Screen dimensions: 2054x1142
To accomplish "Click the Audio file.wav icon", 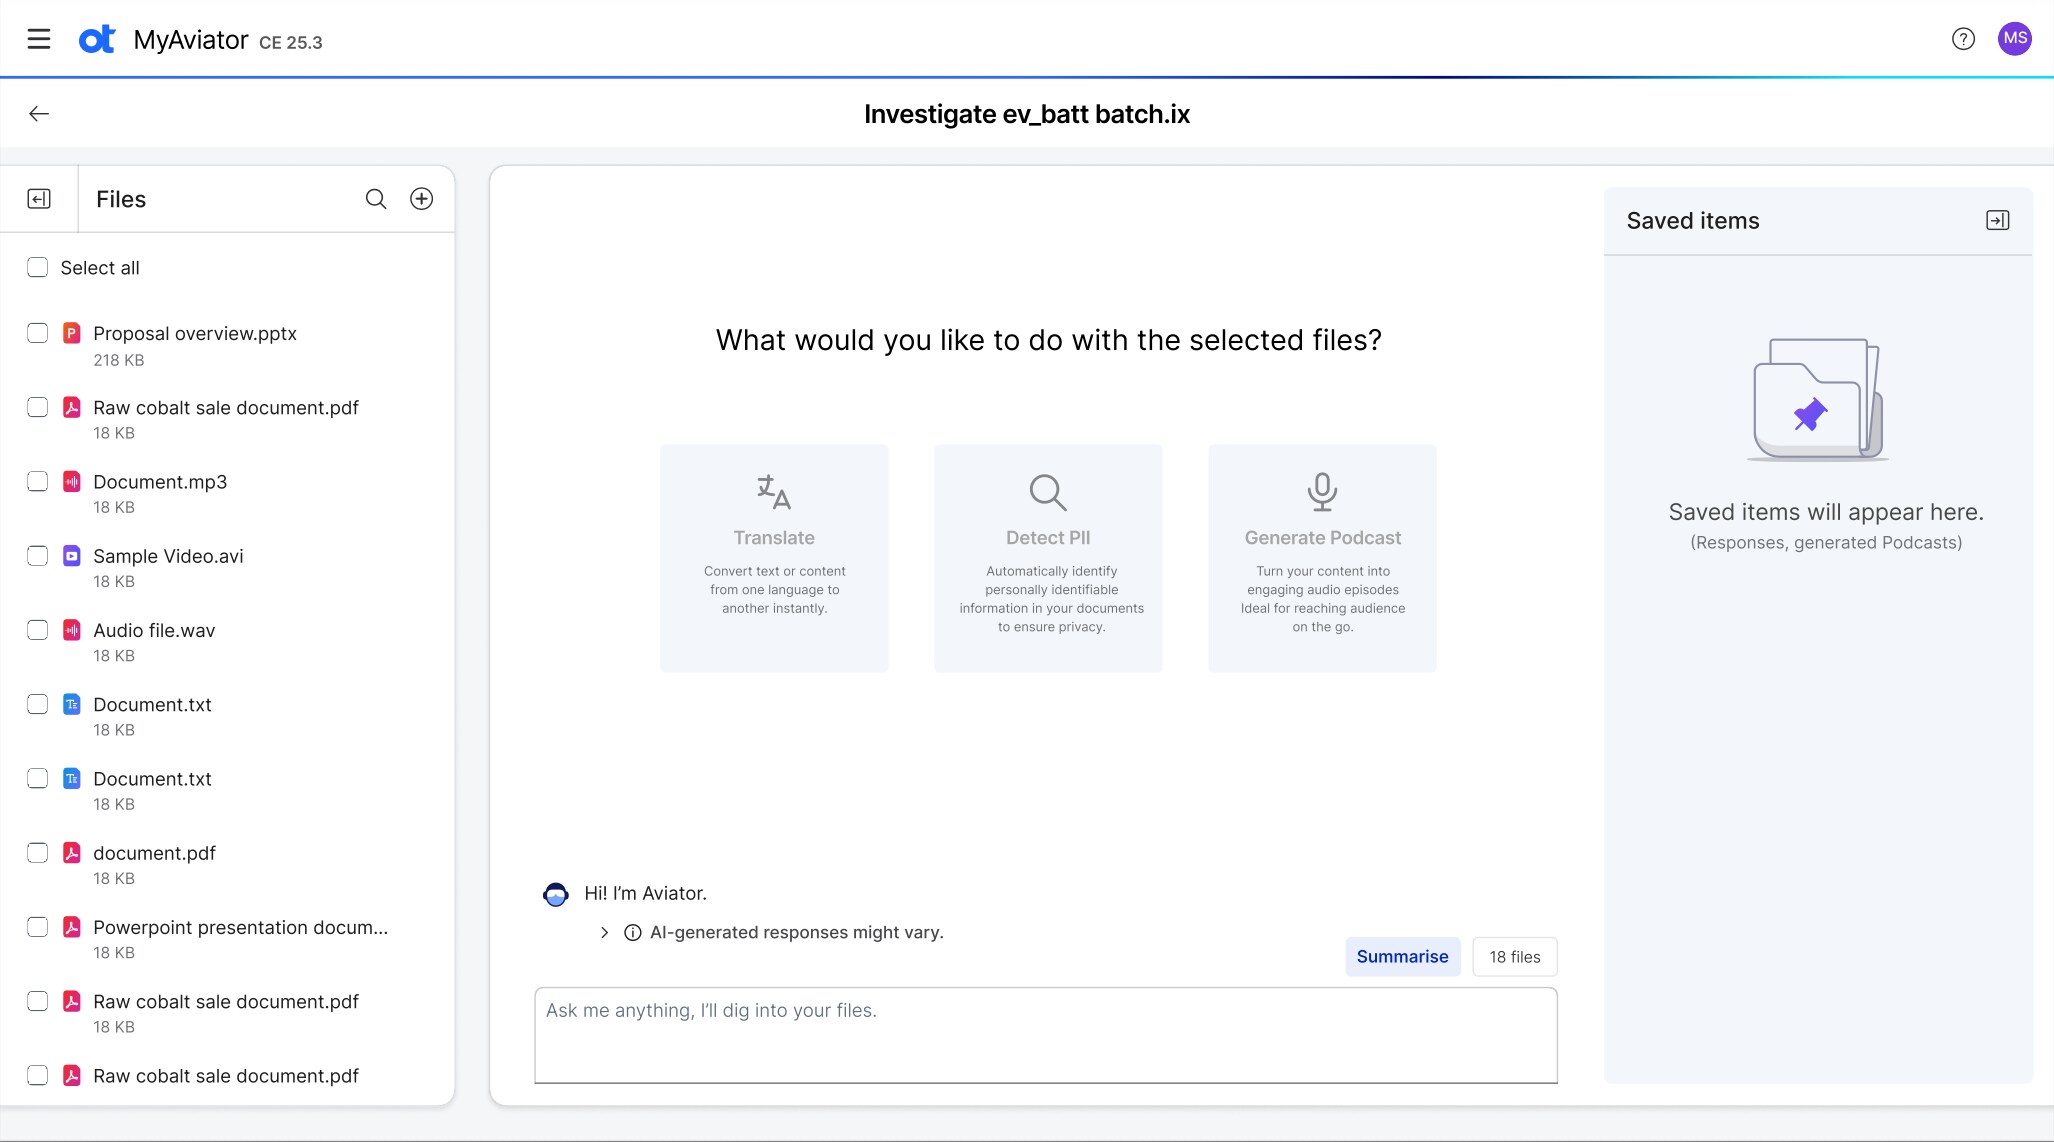I will pyautogui.click(x=72, y=630).
